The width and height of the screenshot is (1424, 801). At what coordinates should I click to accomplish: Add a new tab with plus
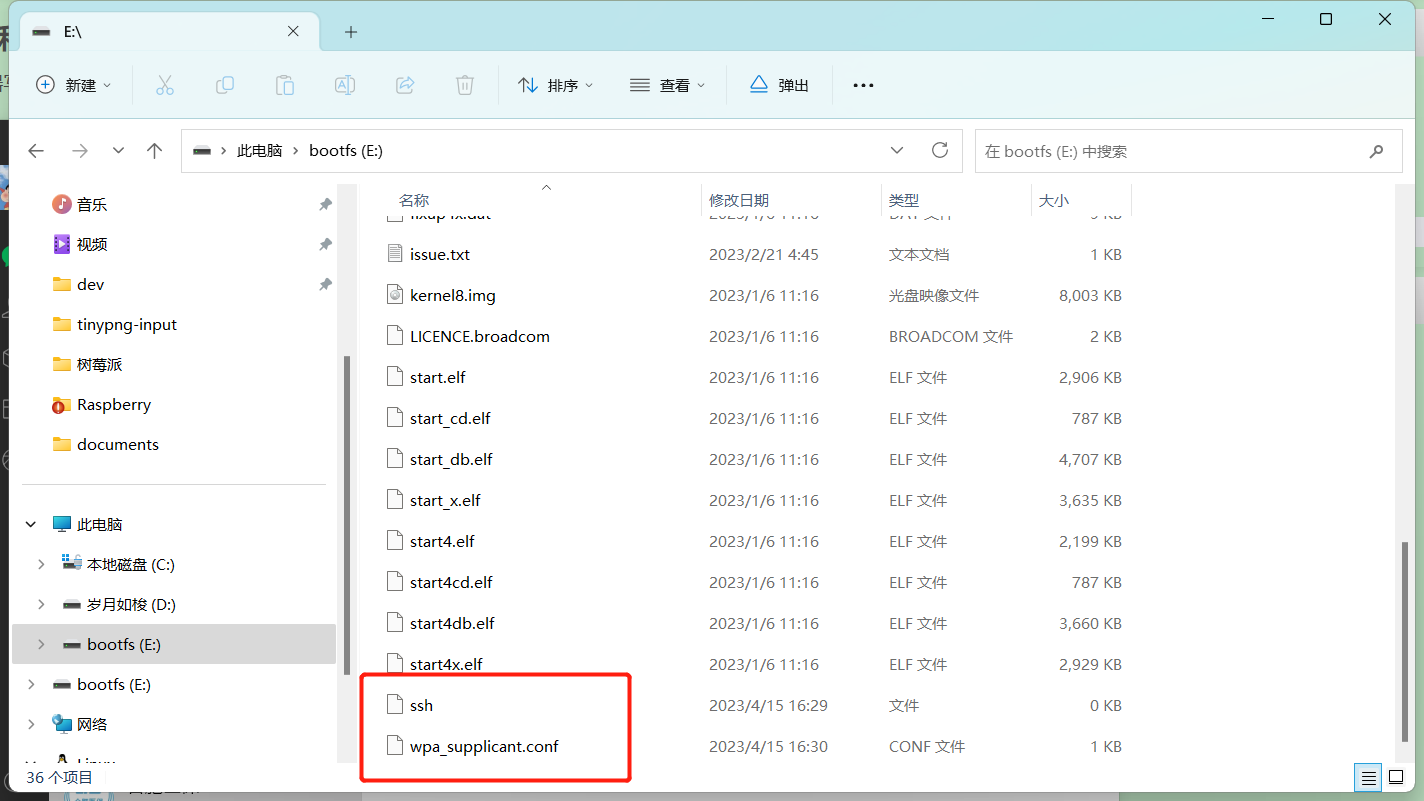(x=351, y=32)
